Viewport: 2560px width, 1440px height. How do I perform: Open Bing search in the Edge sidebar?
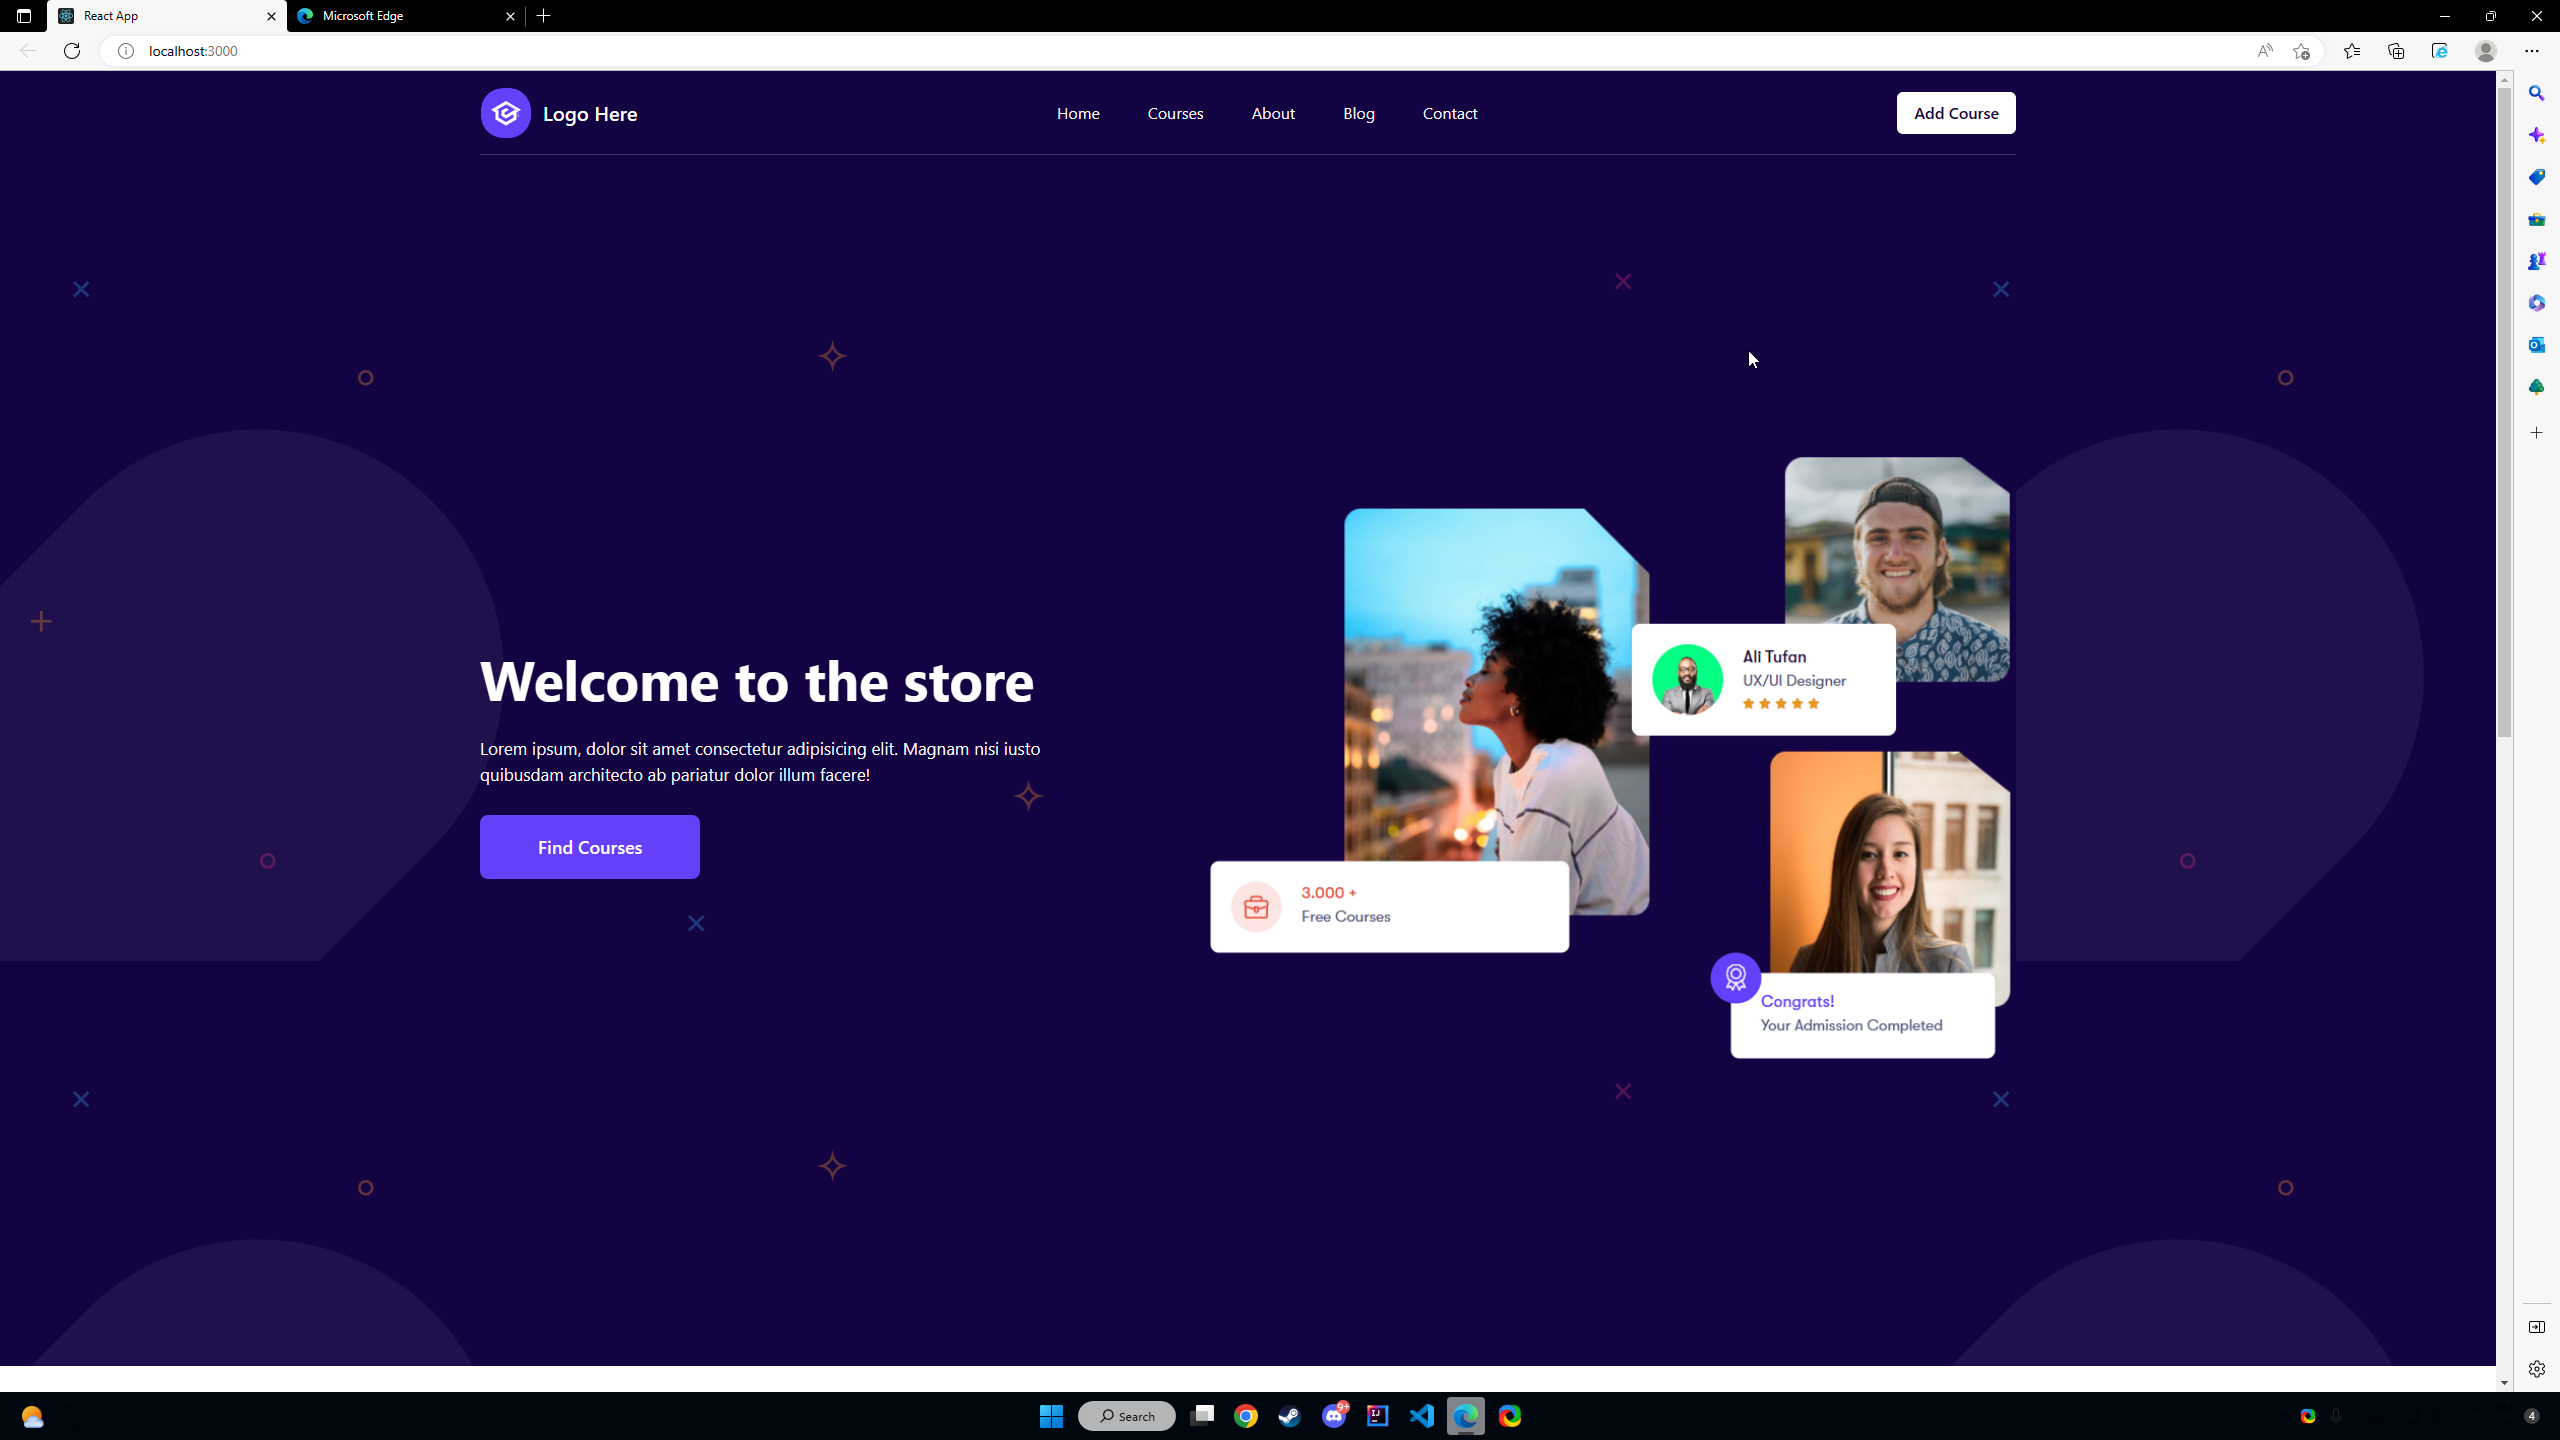tap(2537, 93)
